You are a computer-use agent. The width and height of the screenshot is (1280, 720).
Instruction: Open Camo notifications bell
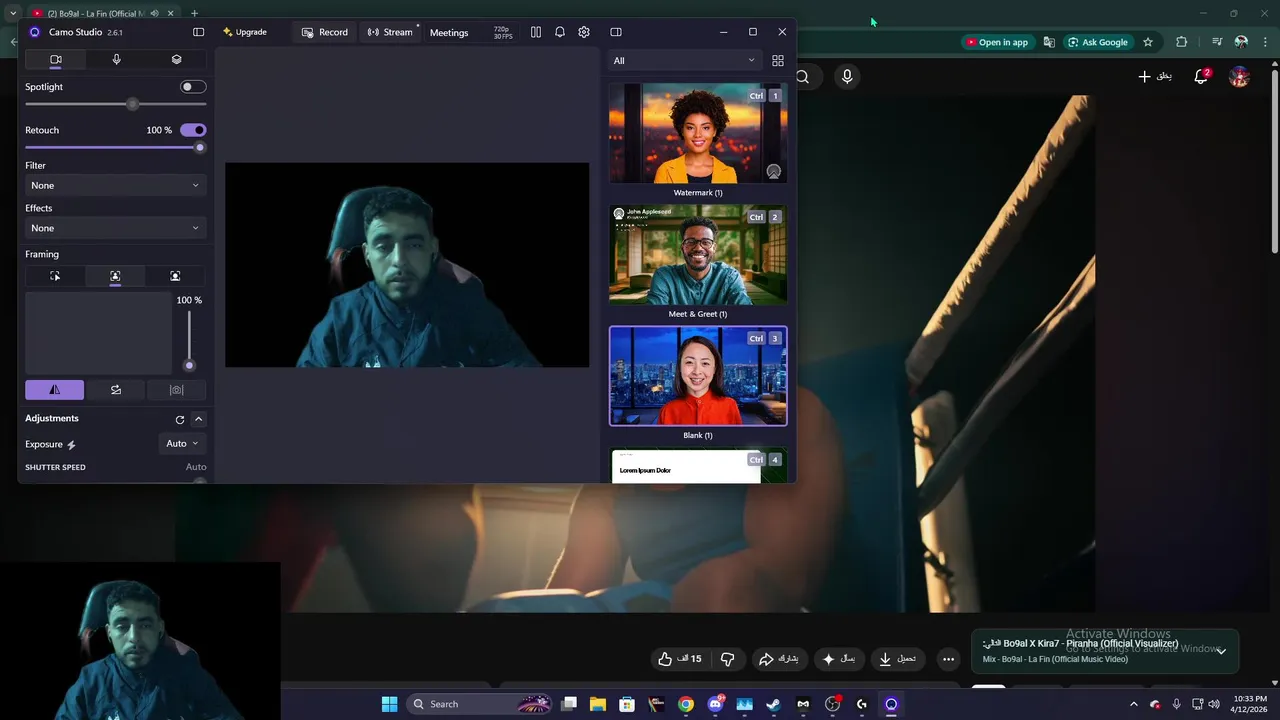560,32
